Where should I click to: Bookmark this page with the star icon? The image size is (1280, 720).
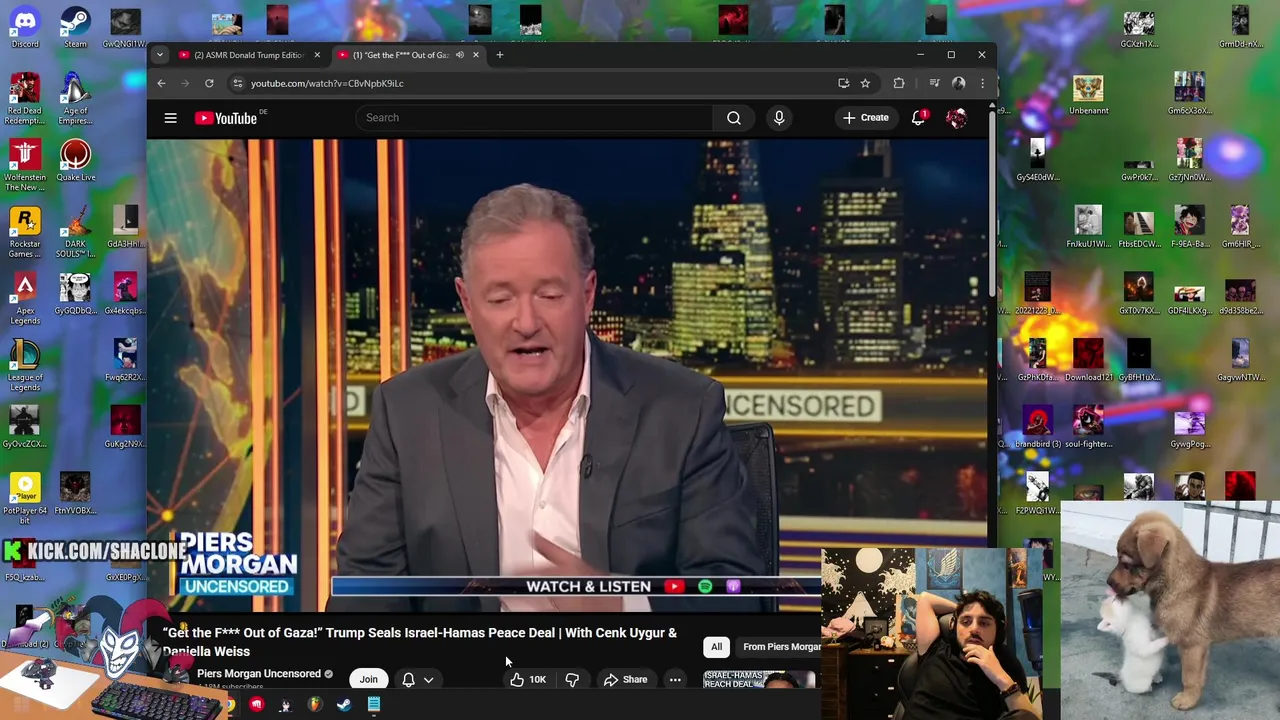tap(865, 83)
